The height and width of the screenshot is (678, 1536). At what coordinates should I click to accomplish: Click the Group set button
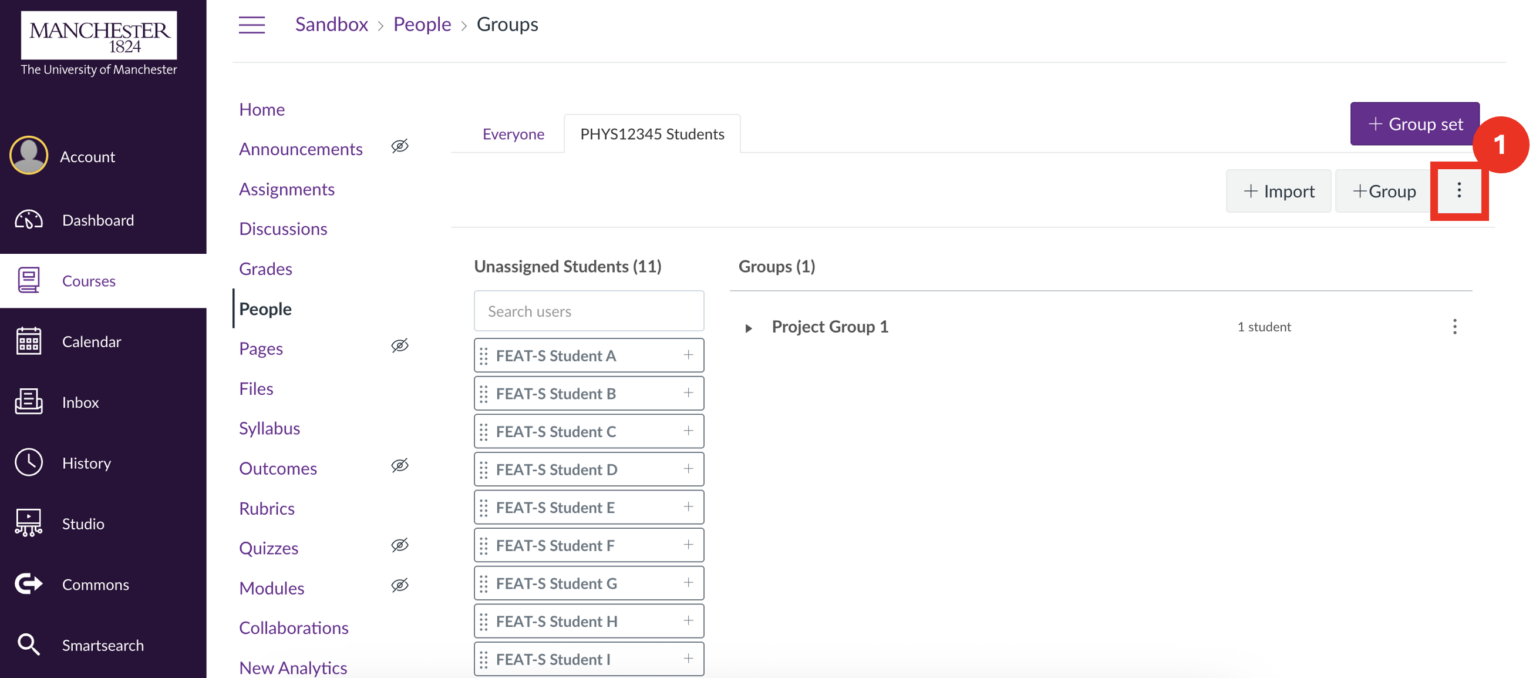(x=1414, y=124)
